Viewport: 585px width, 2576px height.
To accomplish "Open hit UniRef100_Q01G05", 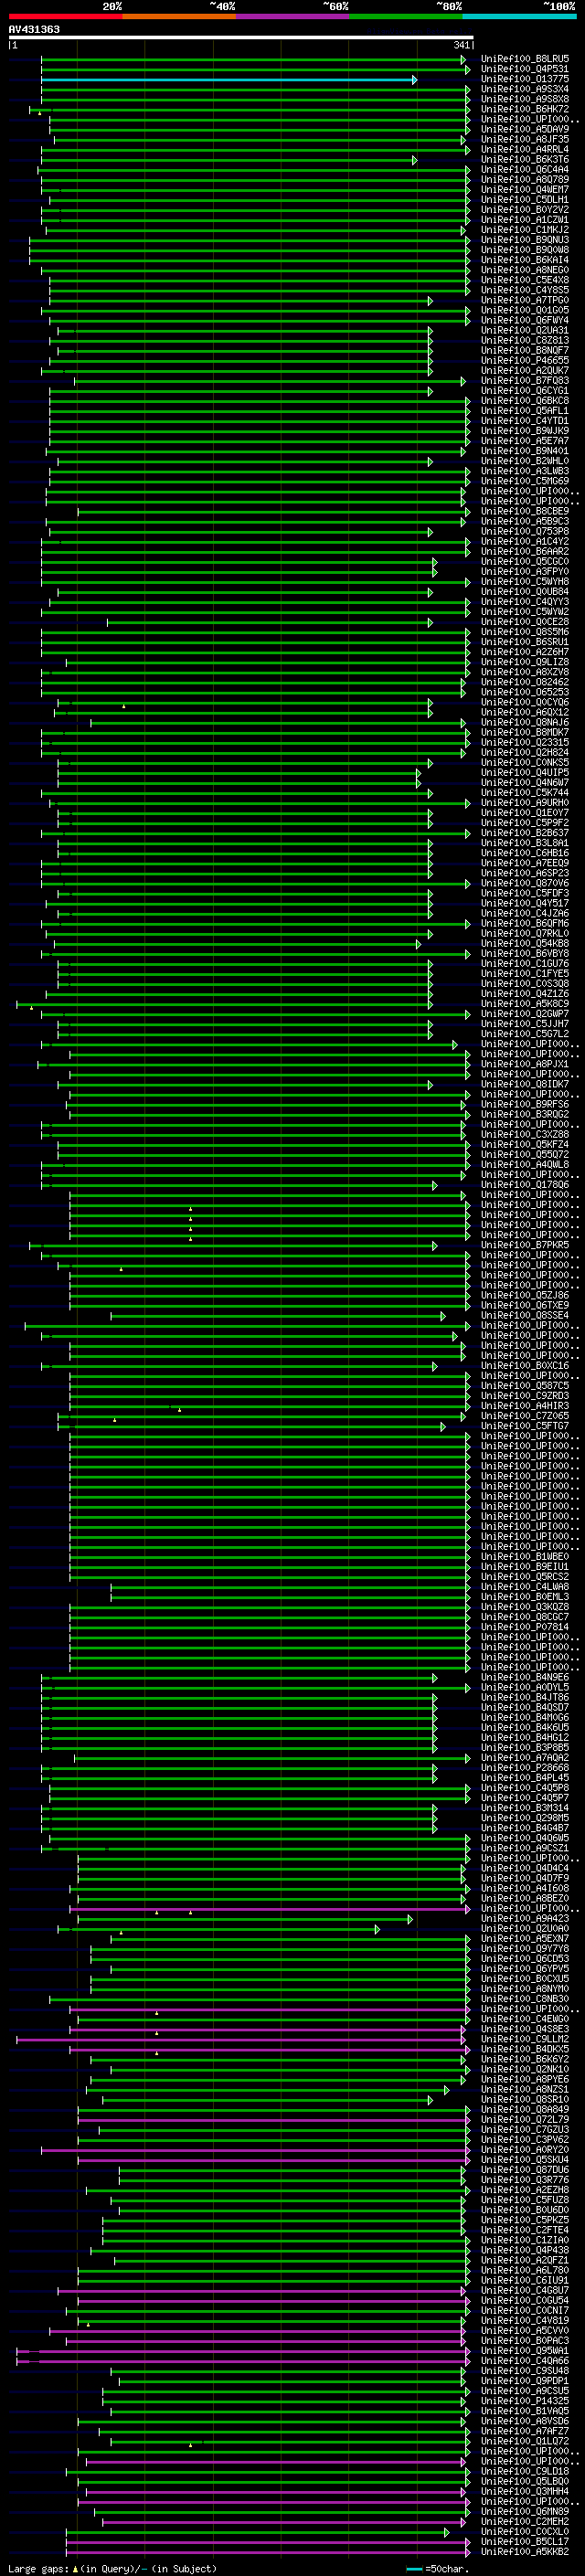I will coord(524,310).
